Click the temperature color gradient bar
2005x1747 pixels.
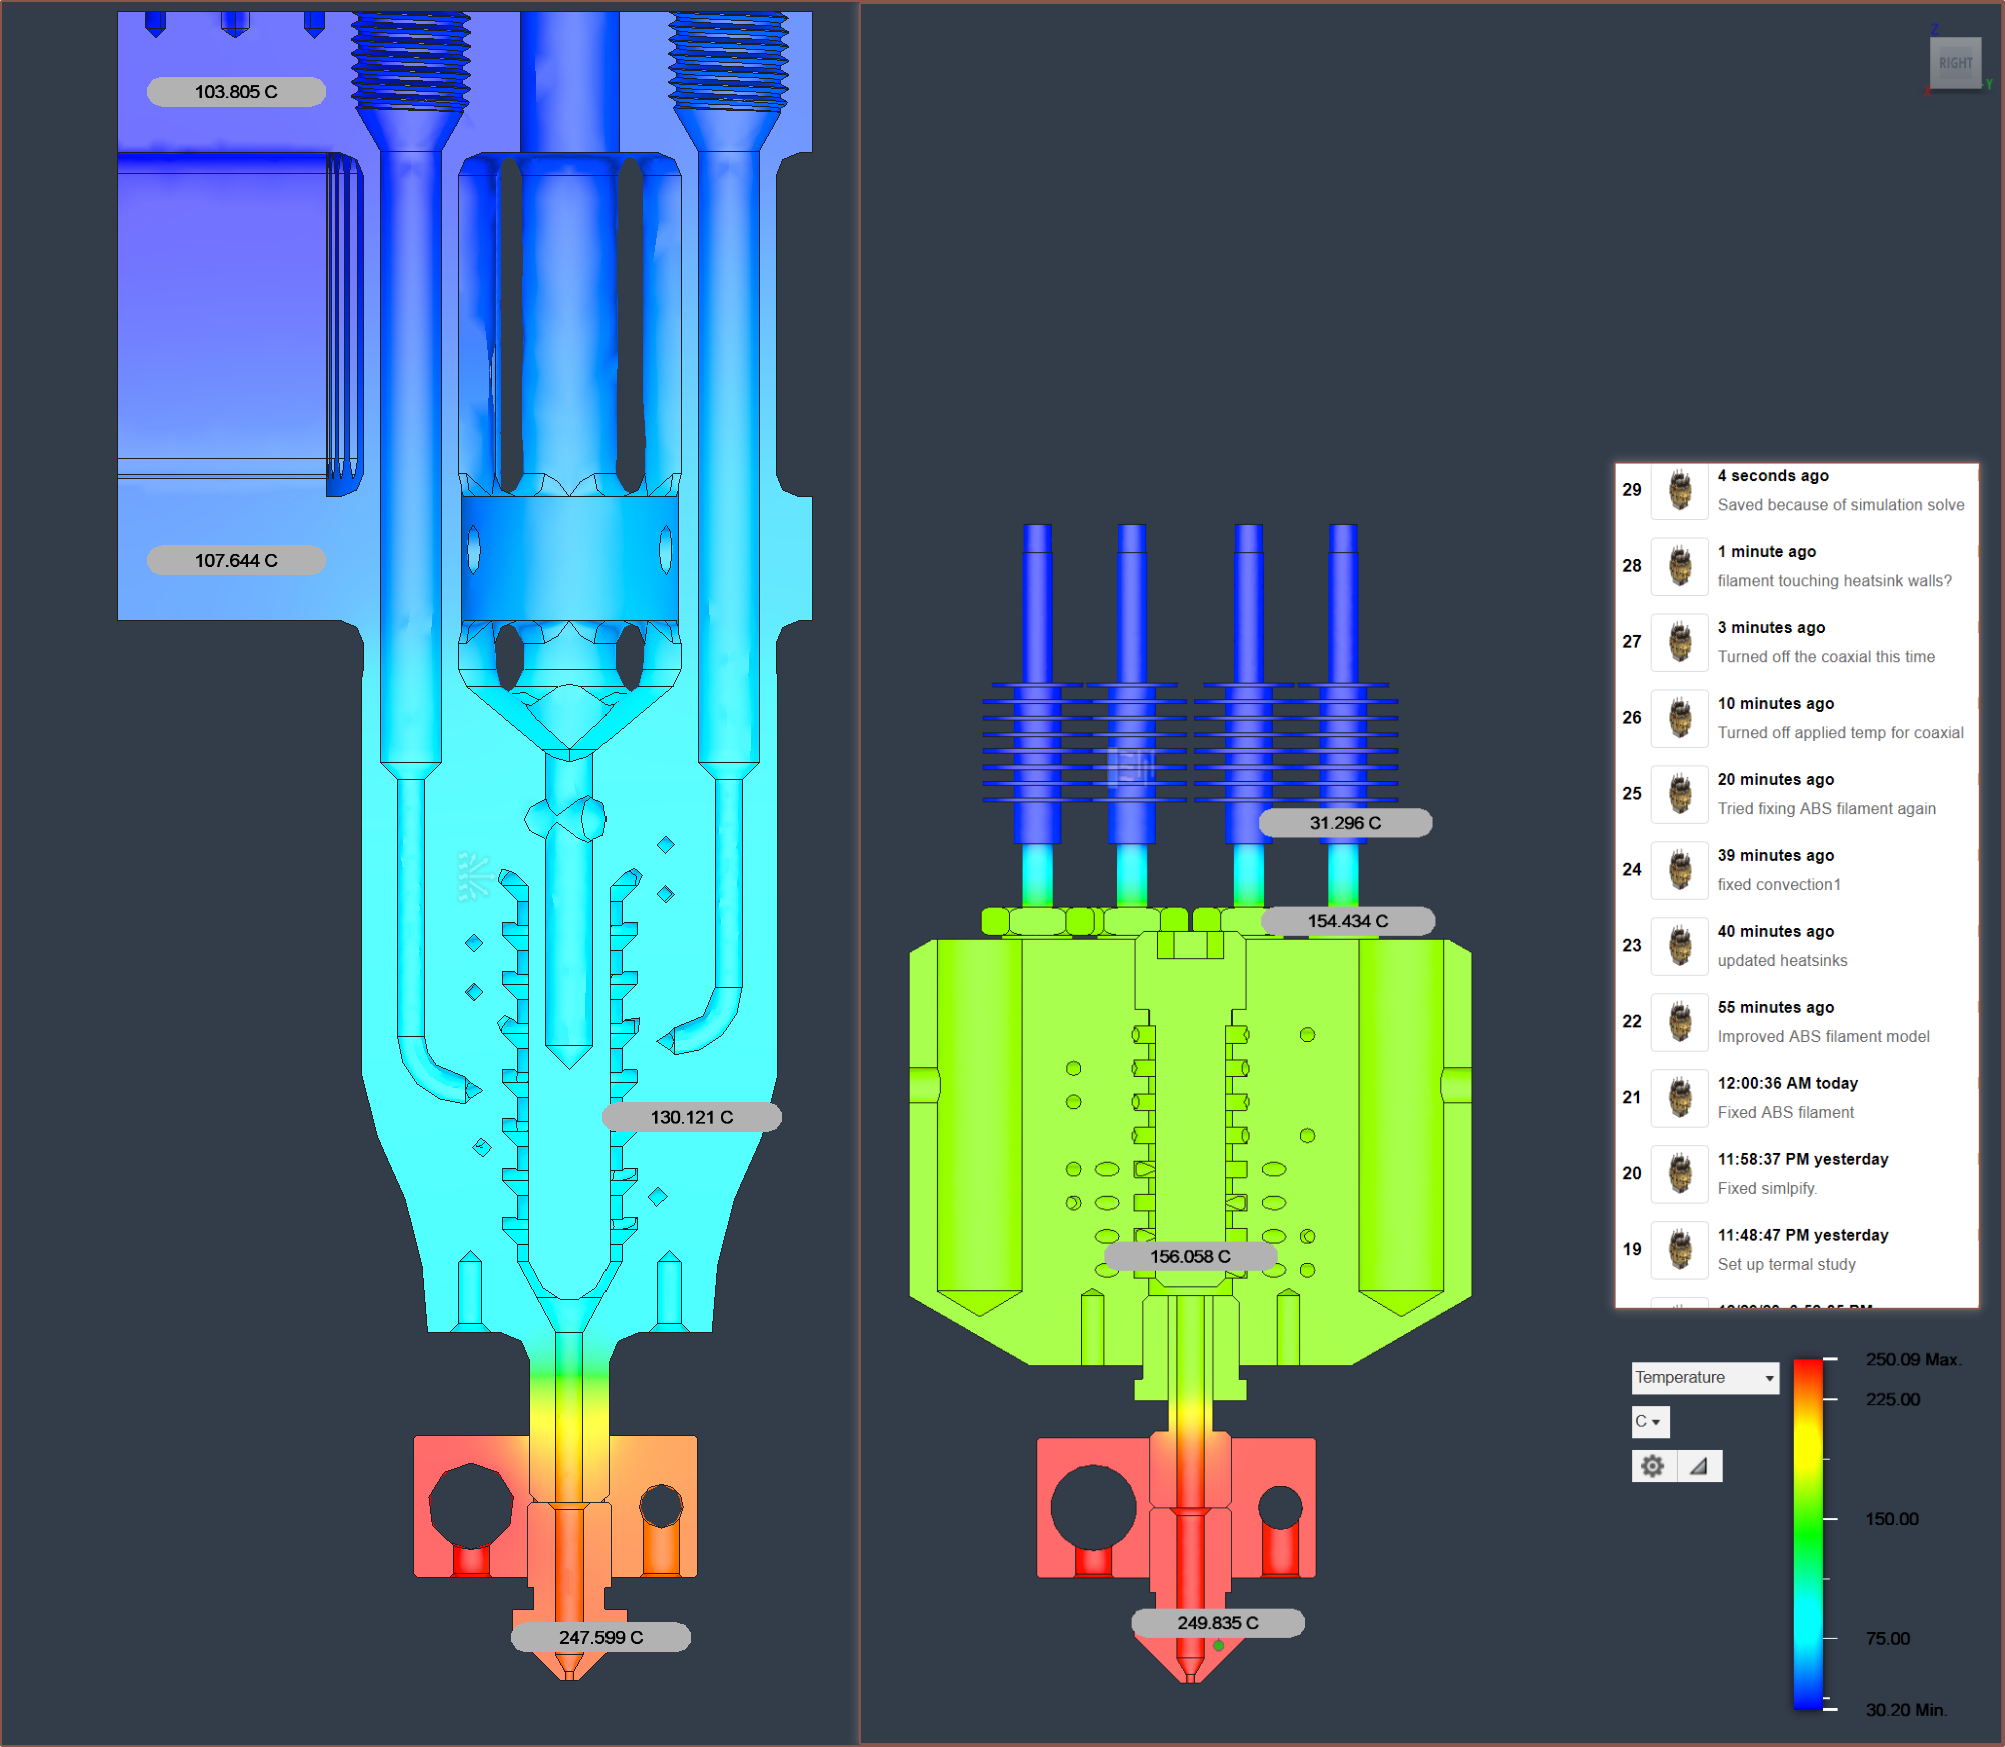click(x=1807, y=1535)
